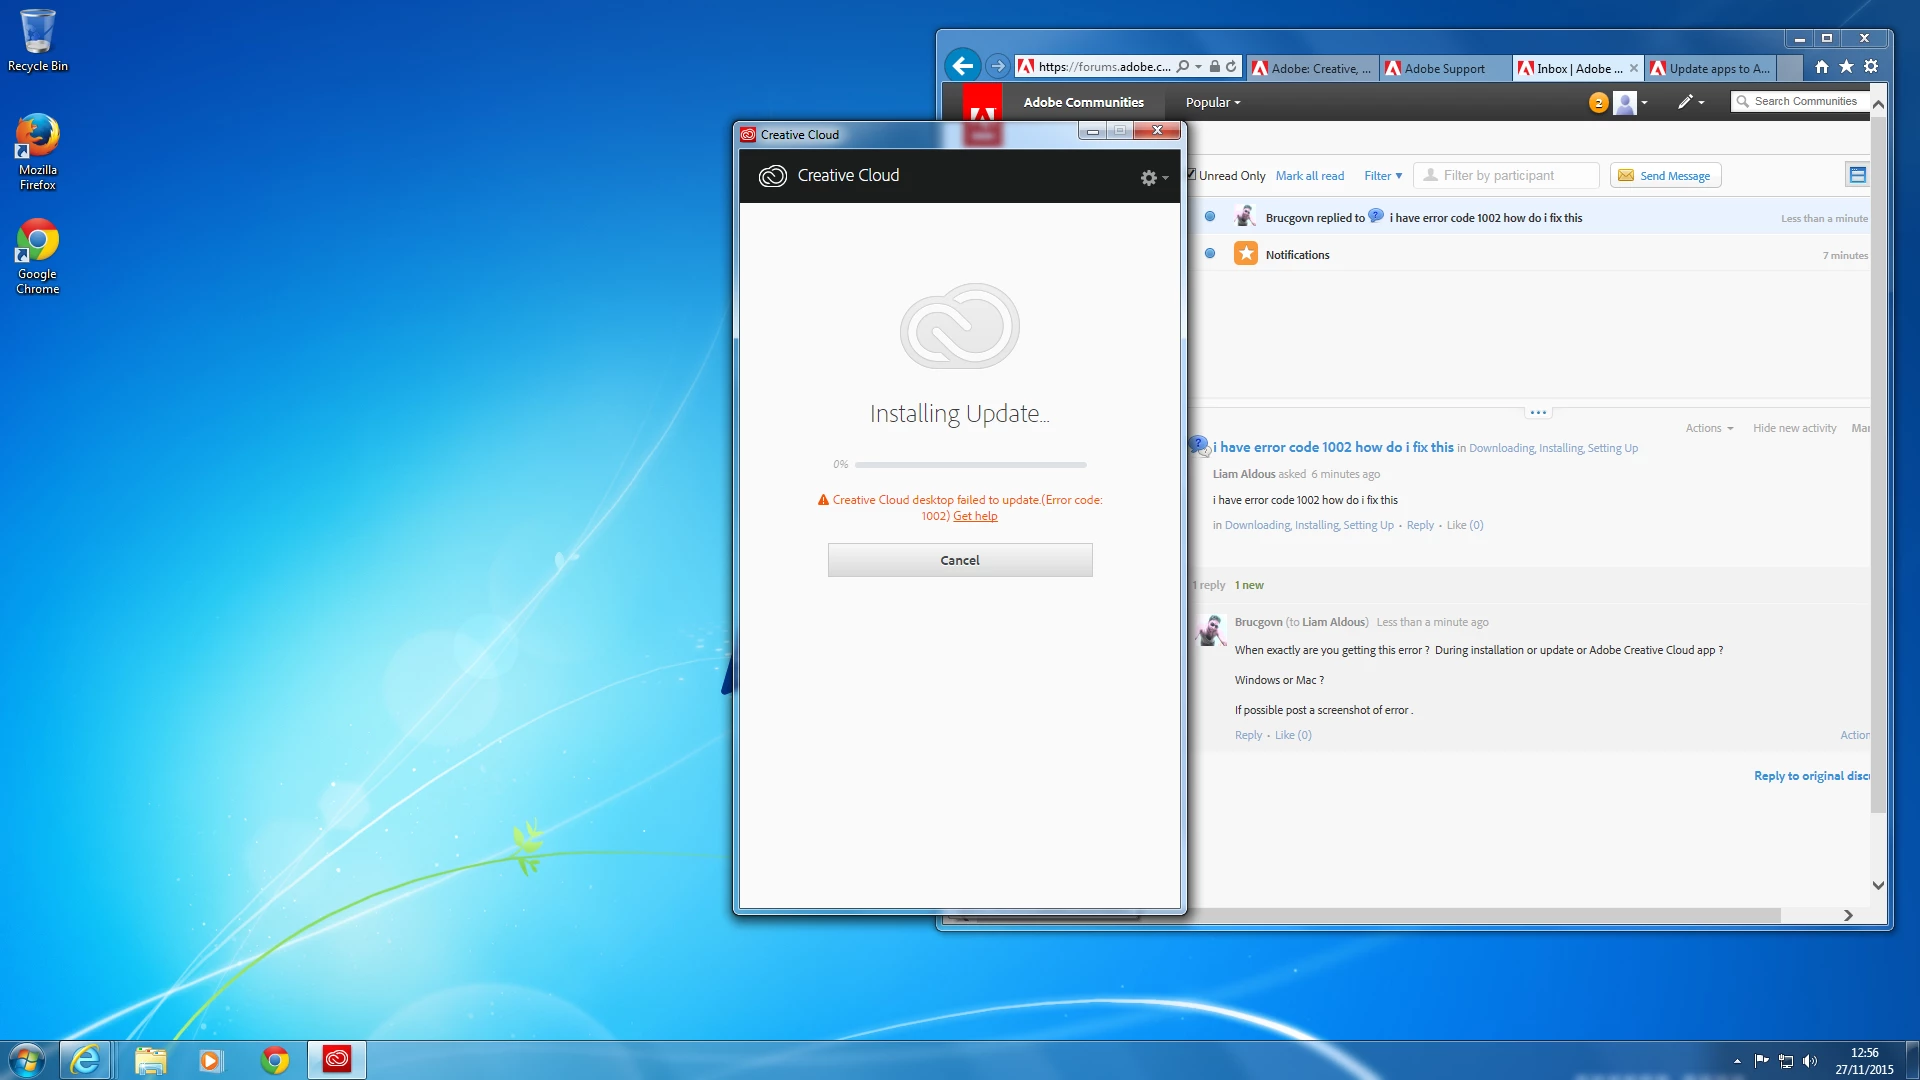1920x1080 pixels.
Task: Click the IE home icon
Action: pyautogui.click(x=1821, y=67)
